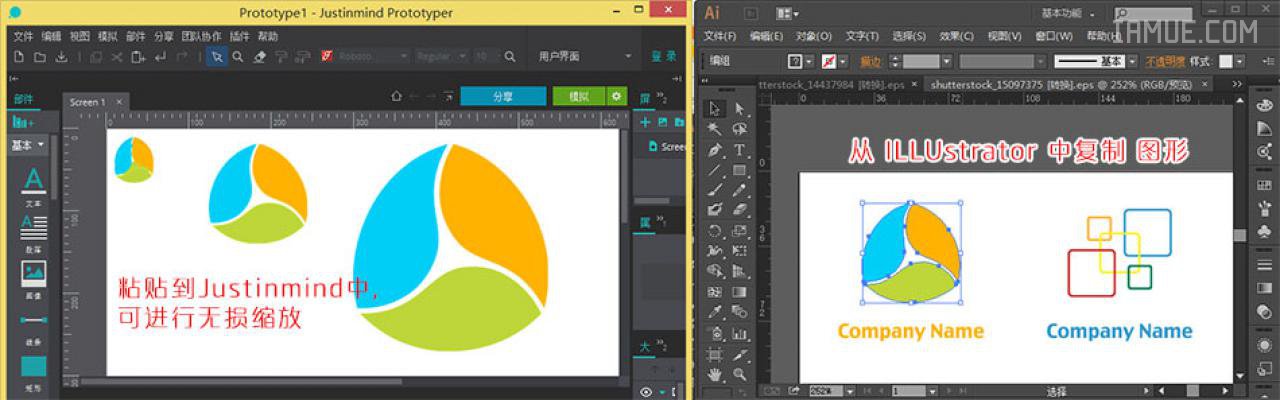Open the 模拟 menu in Justinmind menu bar

pos(108,36)
